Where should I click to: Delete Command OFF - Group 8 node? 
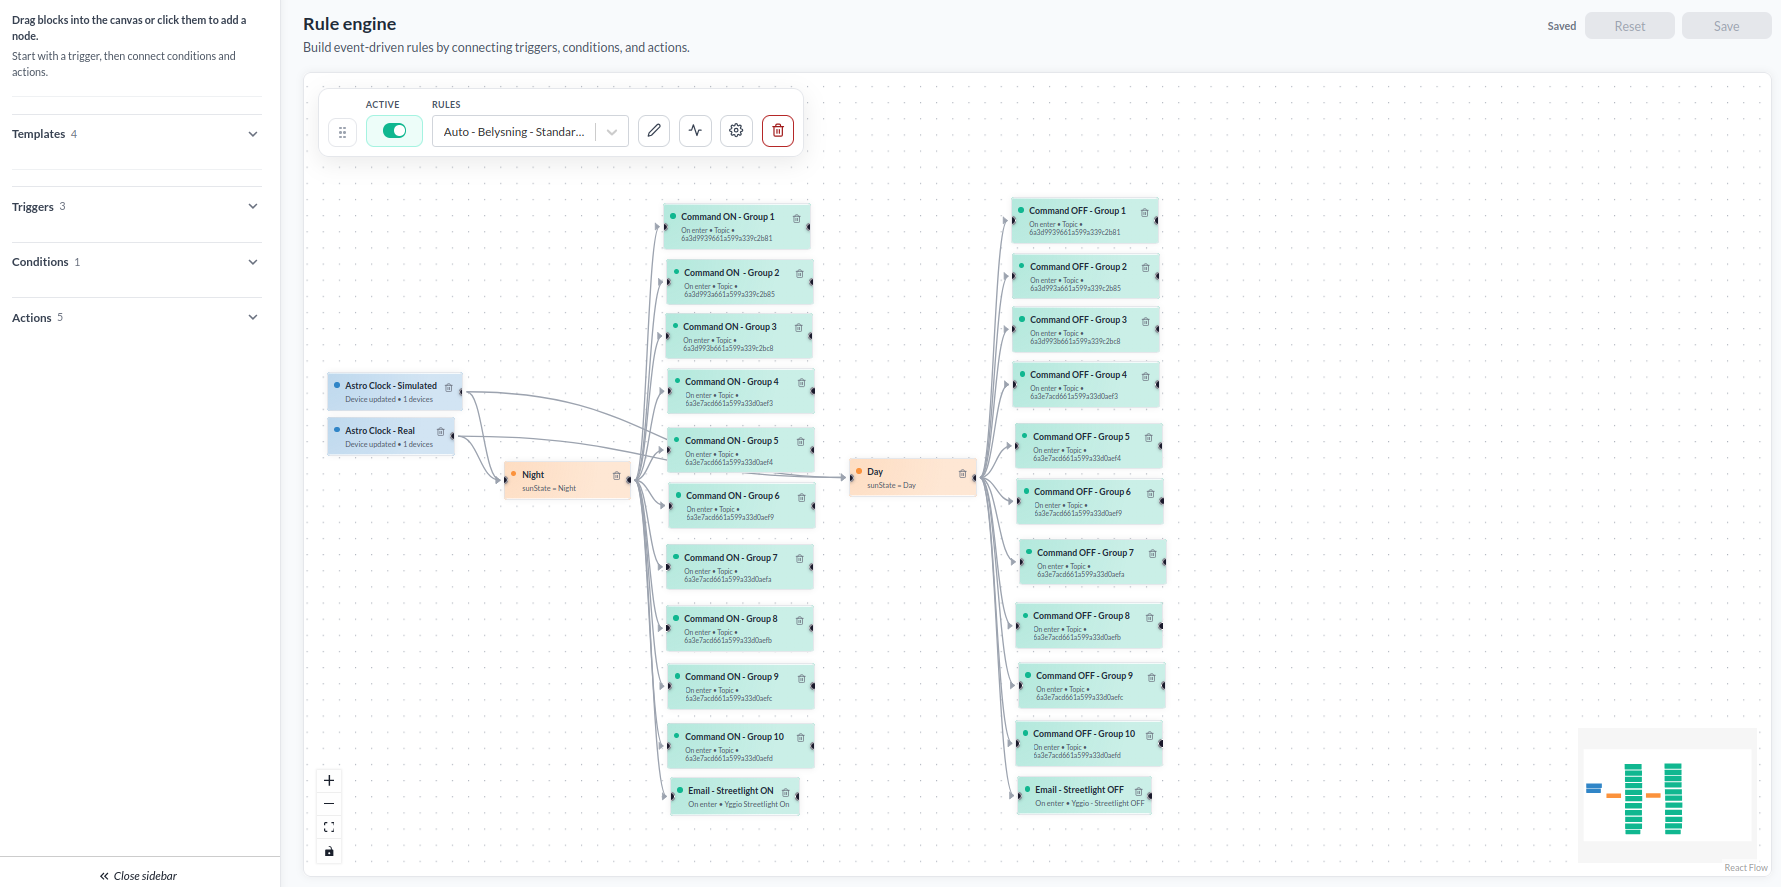pyautogui.click(x=1149, y=618)
